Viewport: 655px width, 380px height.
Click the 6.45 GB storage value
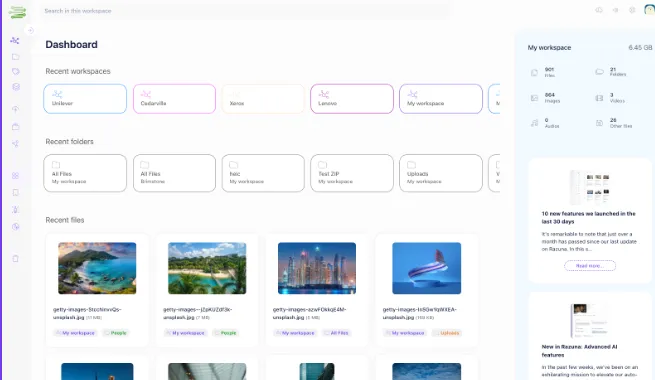pos(640,48)
